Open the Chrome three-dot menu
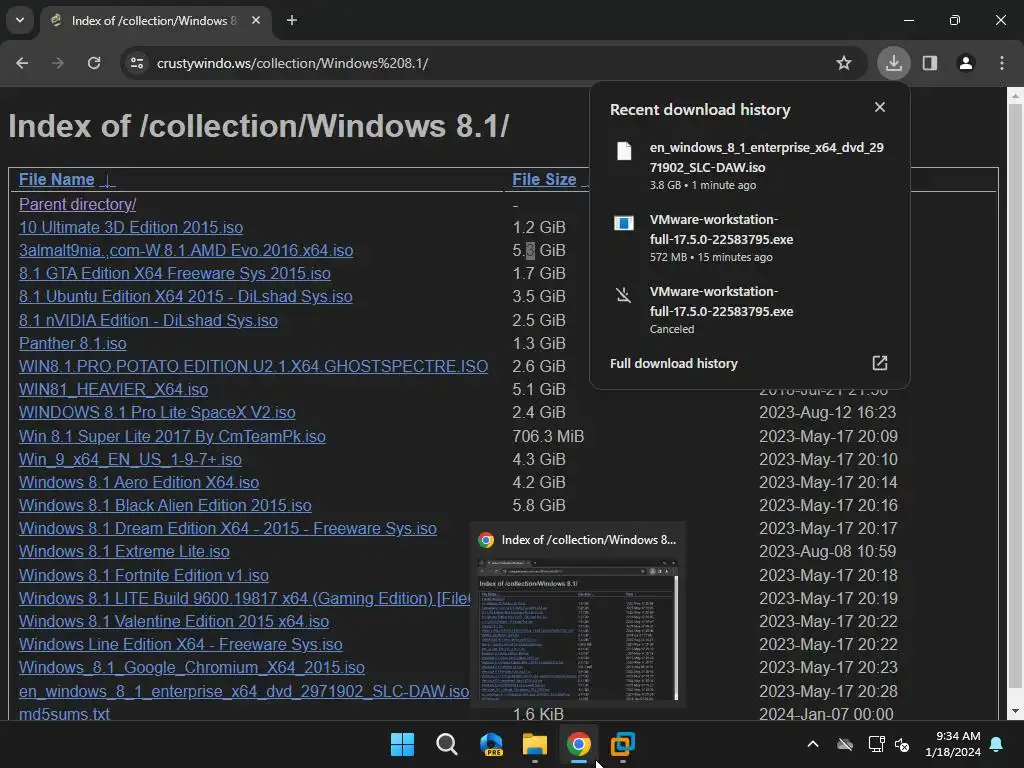Viewport: 1024px width, 768px height. pos(1002,63)
